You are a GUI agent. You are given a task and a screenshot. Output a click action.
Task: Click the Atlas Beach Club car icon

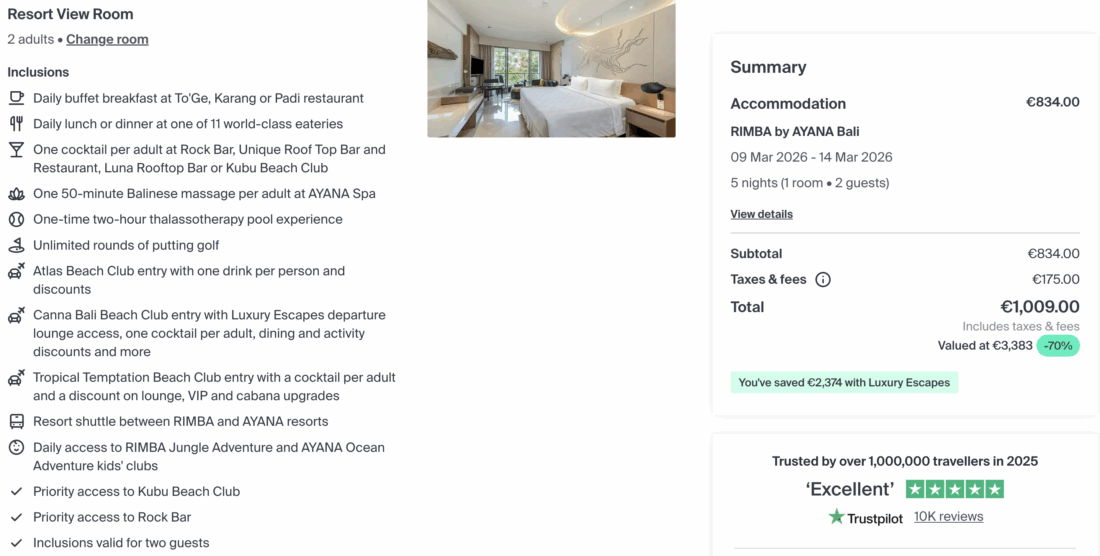[x=16, y=271]
